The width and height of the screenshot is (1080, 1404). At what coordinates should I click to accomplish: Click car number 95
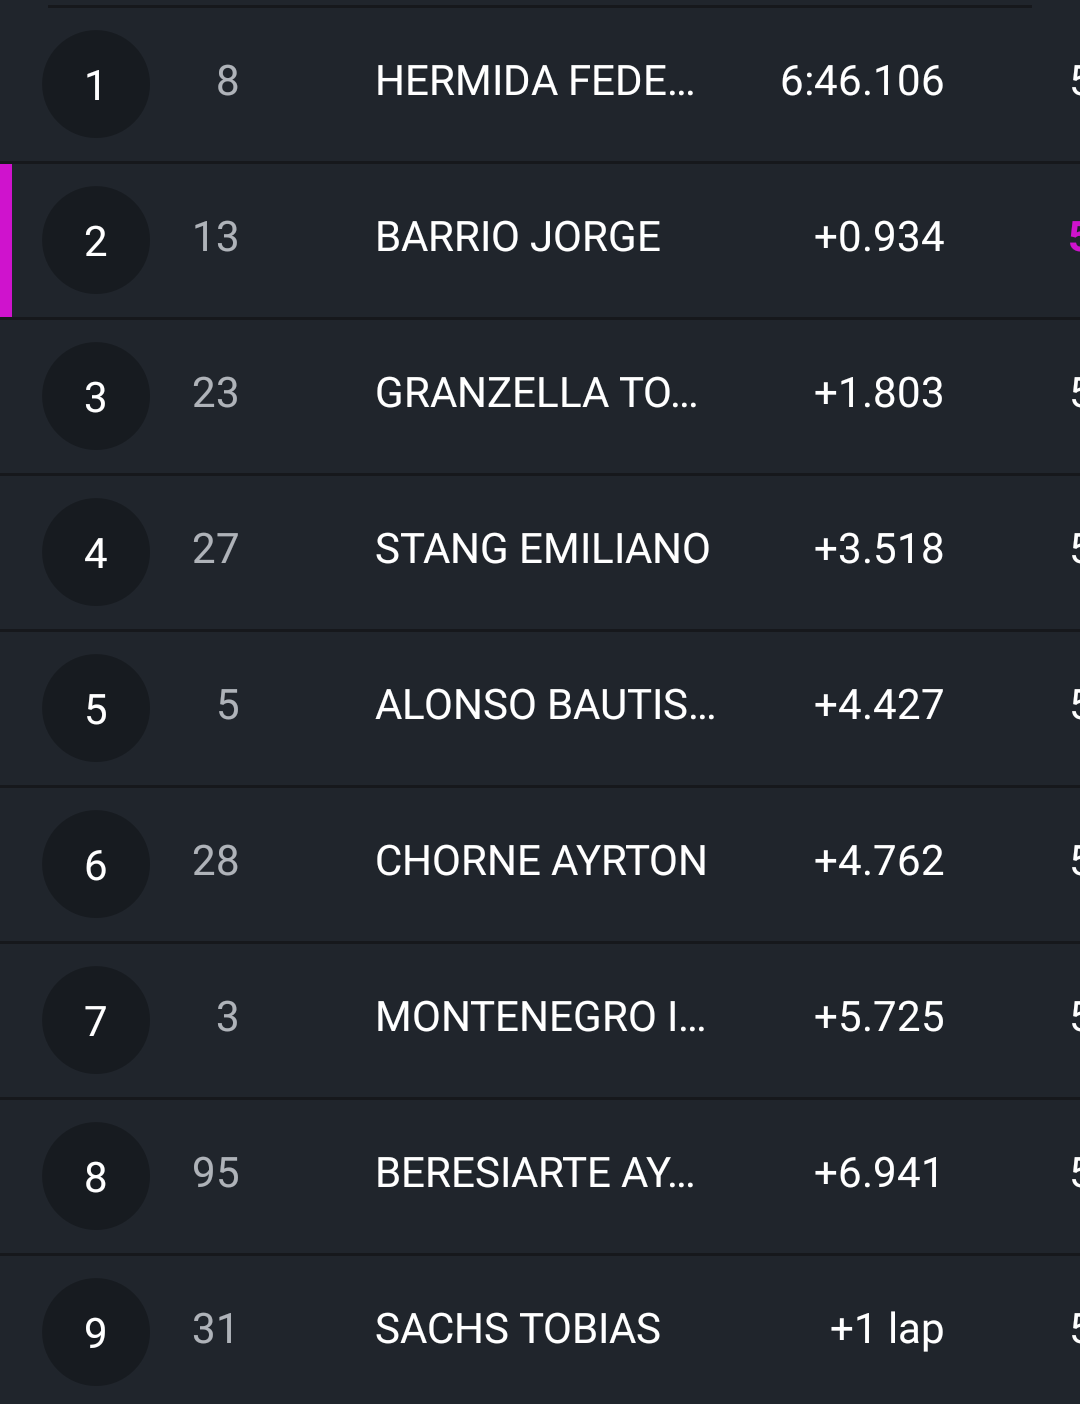coord(215,1173)
